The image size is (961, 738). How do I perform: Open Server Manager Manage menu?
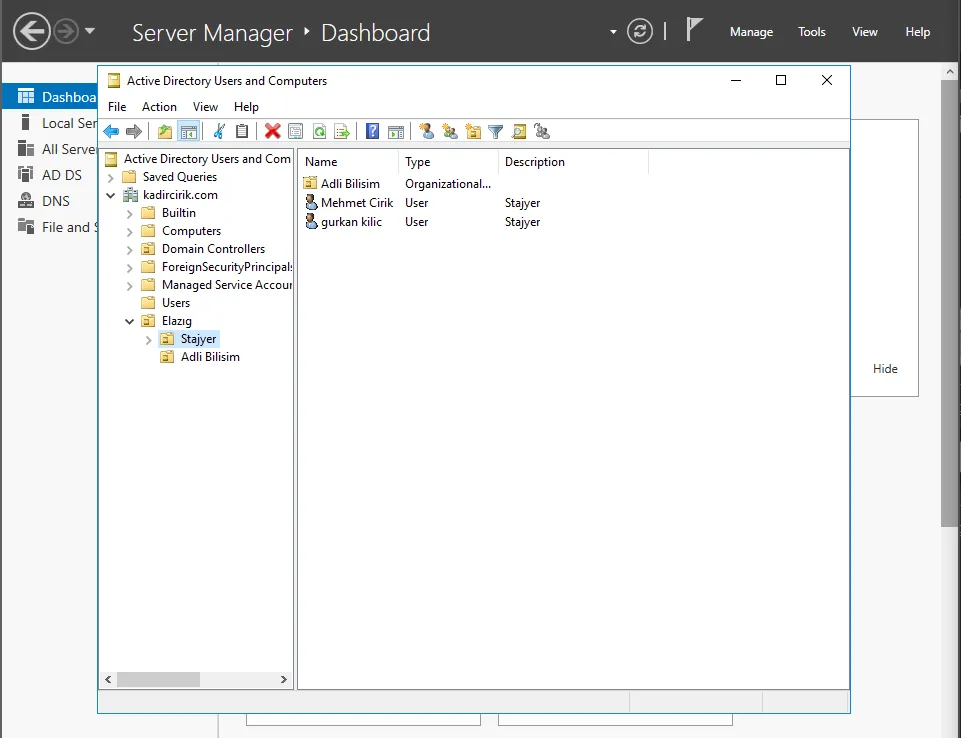pyautogui.click(x=751, y=31)
